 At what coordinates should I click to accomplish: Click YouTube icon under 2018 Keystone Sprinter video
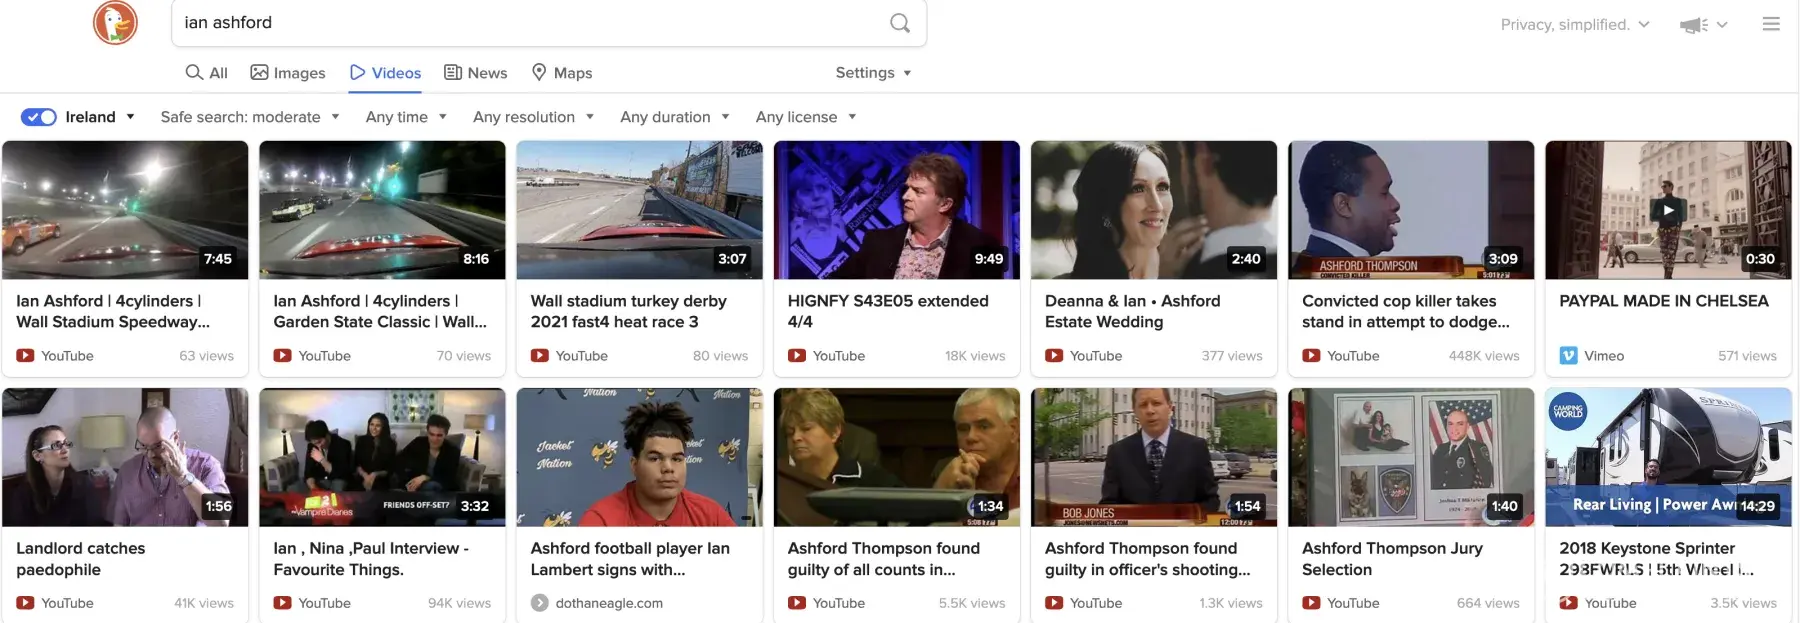click(x=1568, y=603)
